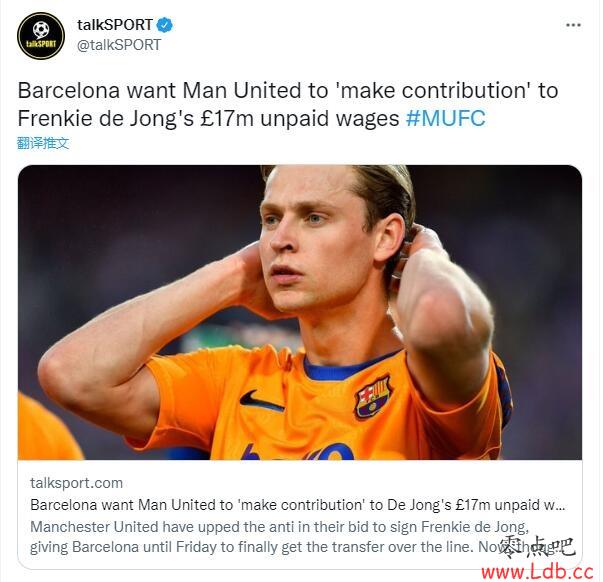This screenshot has height=582, width=603.
Task: Click the 零点吧 watermark logo
Action: tap(538, 547)
